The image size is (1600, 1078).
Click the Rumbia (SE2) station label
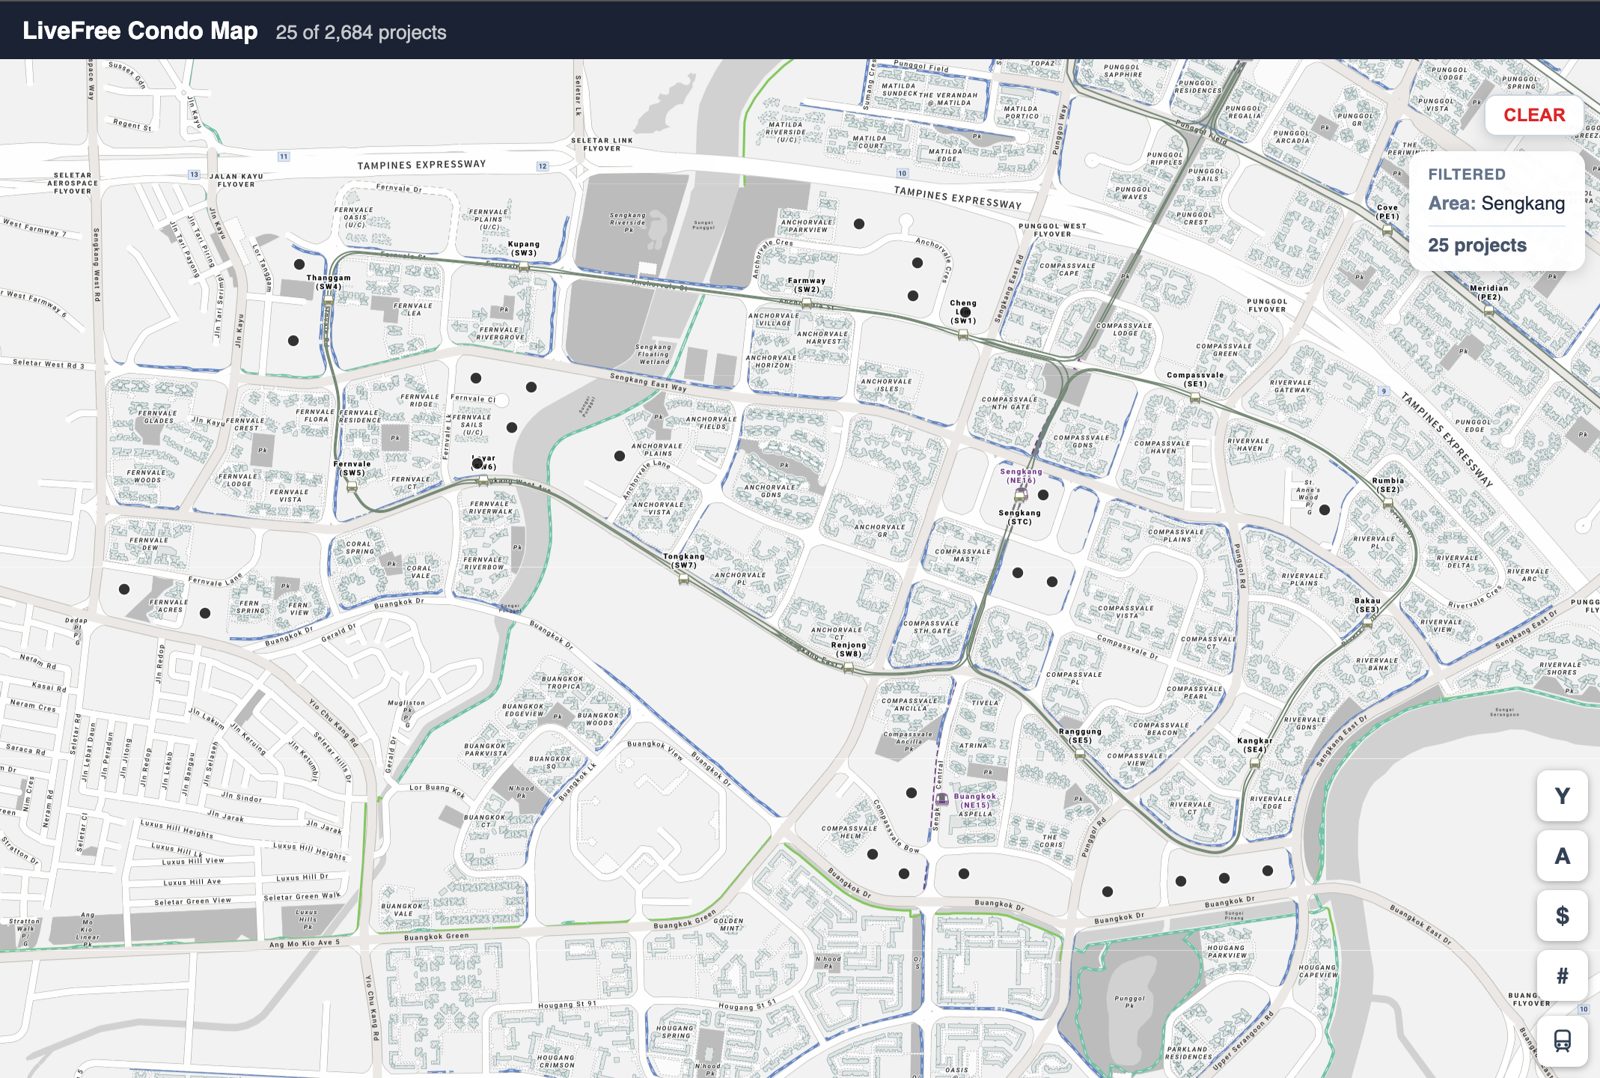coord(1388,485)
